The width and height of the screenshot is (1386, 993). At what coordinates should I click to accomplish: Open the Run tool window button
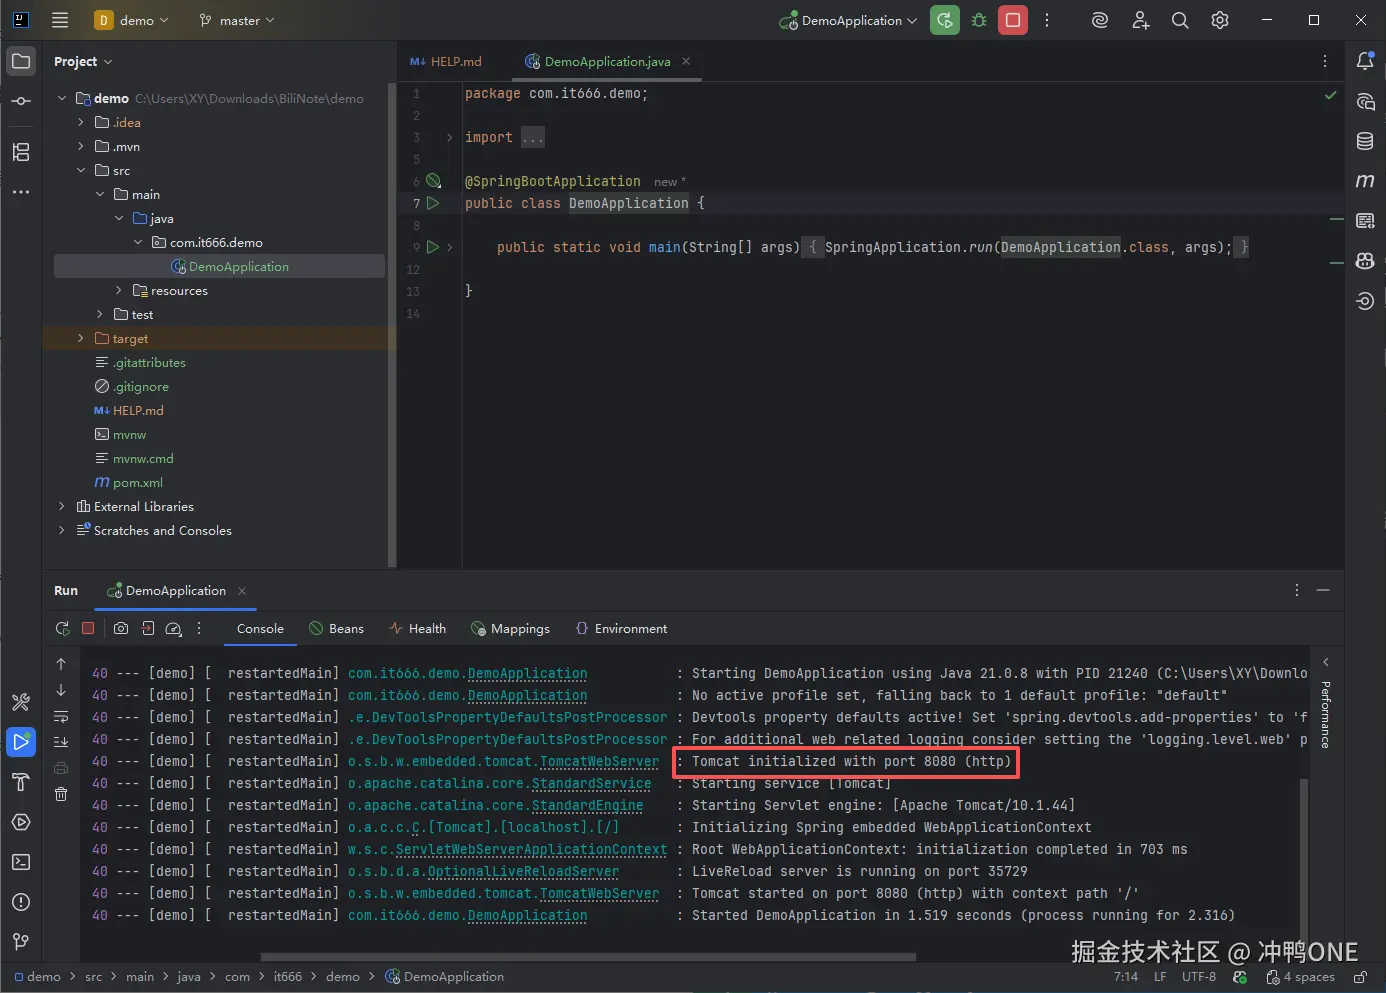click(x=21, y=742)
